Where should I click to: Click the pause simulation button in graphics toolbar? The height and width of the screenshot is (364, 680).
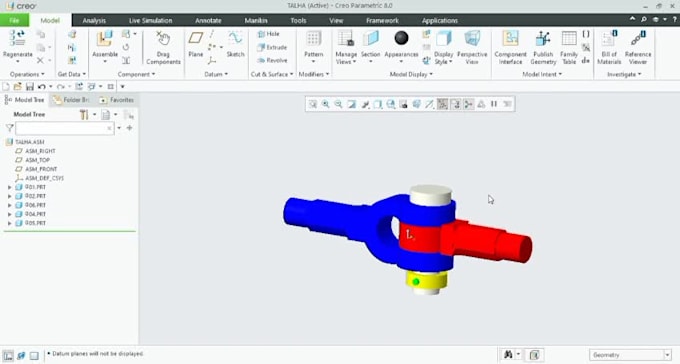click(x=494, y=104)
